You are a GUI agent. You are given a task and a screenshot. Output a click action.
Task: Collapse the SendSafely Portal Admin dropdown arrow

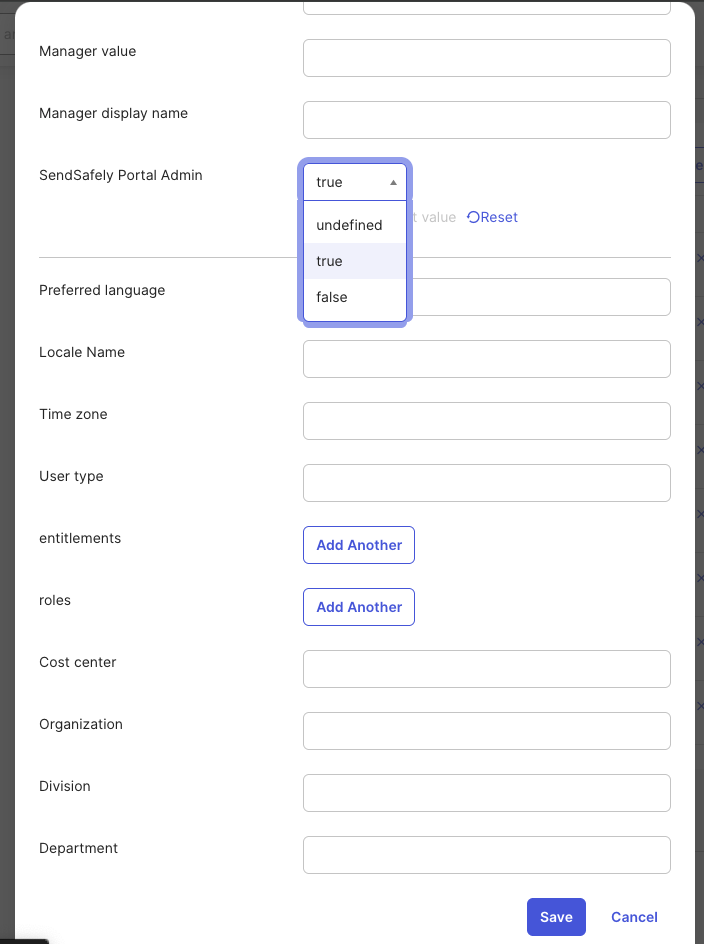click(393, 182)
